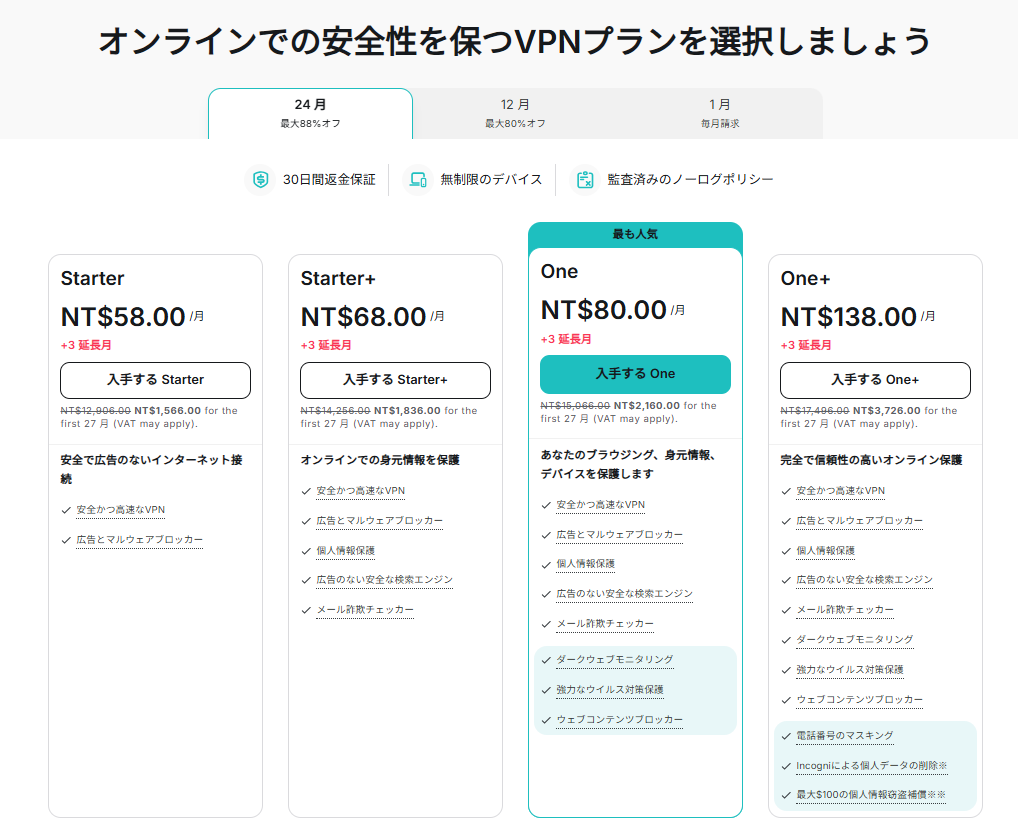This screenshot has width=1018, height=825.
Task: Click the teal 入手する One button
Action: coord(635,374)
